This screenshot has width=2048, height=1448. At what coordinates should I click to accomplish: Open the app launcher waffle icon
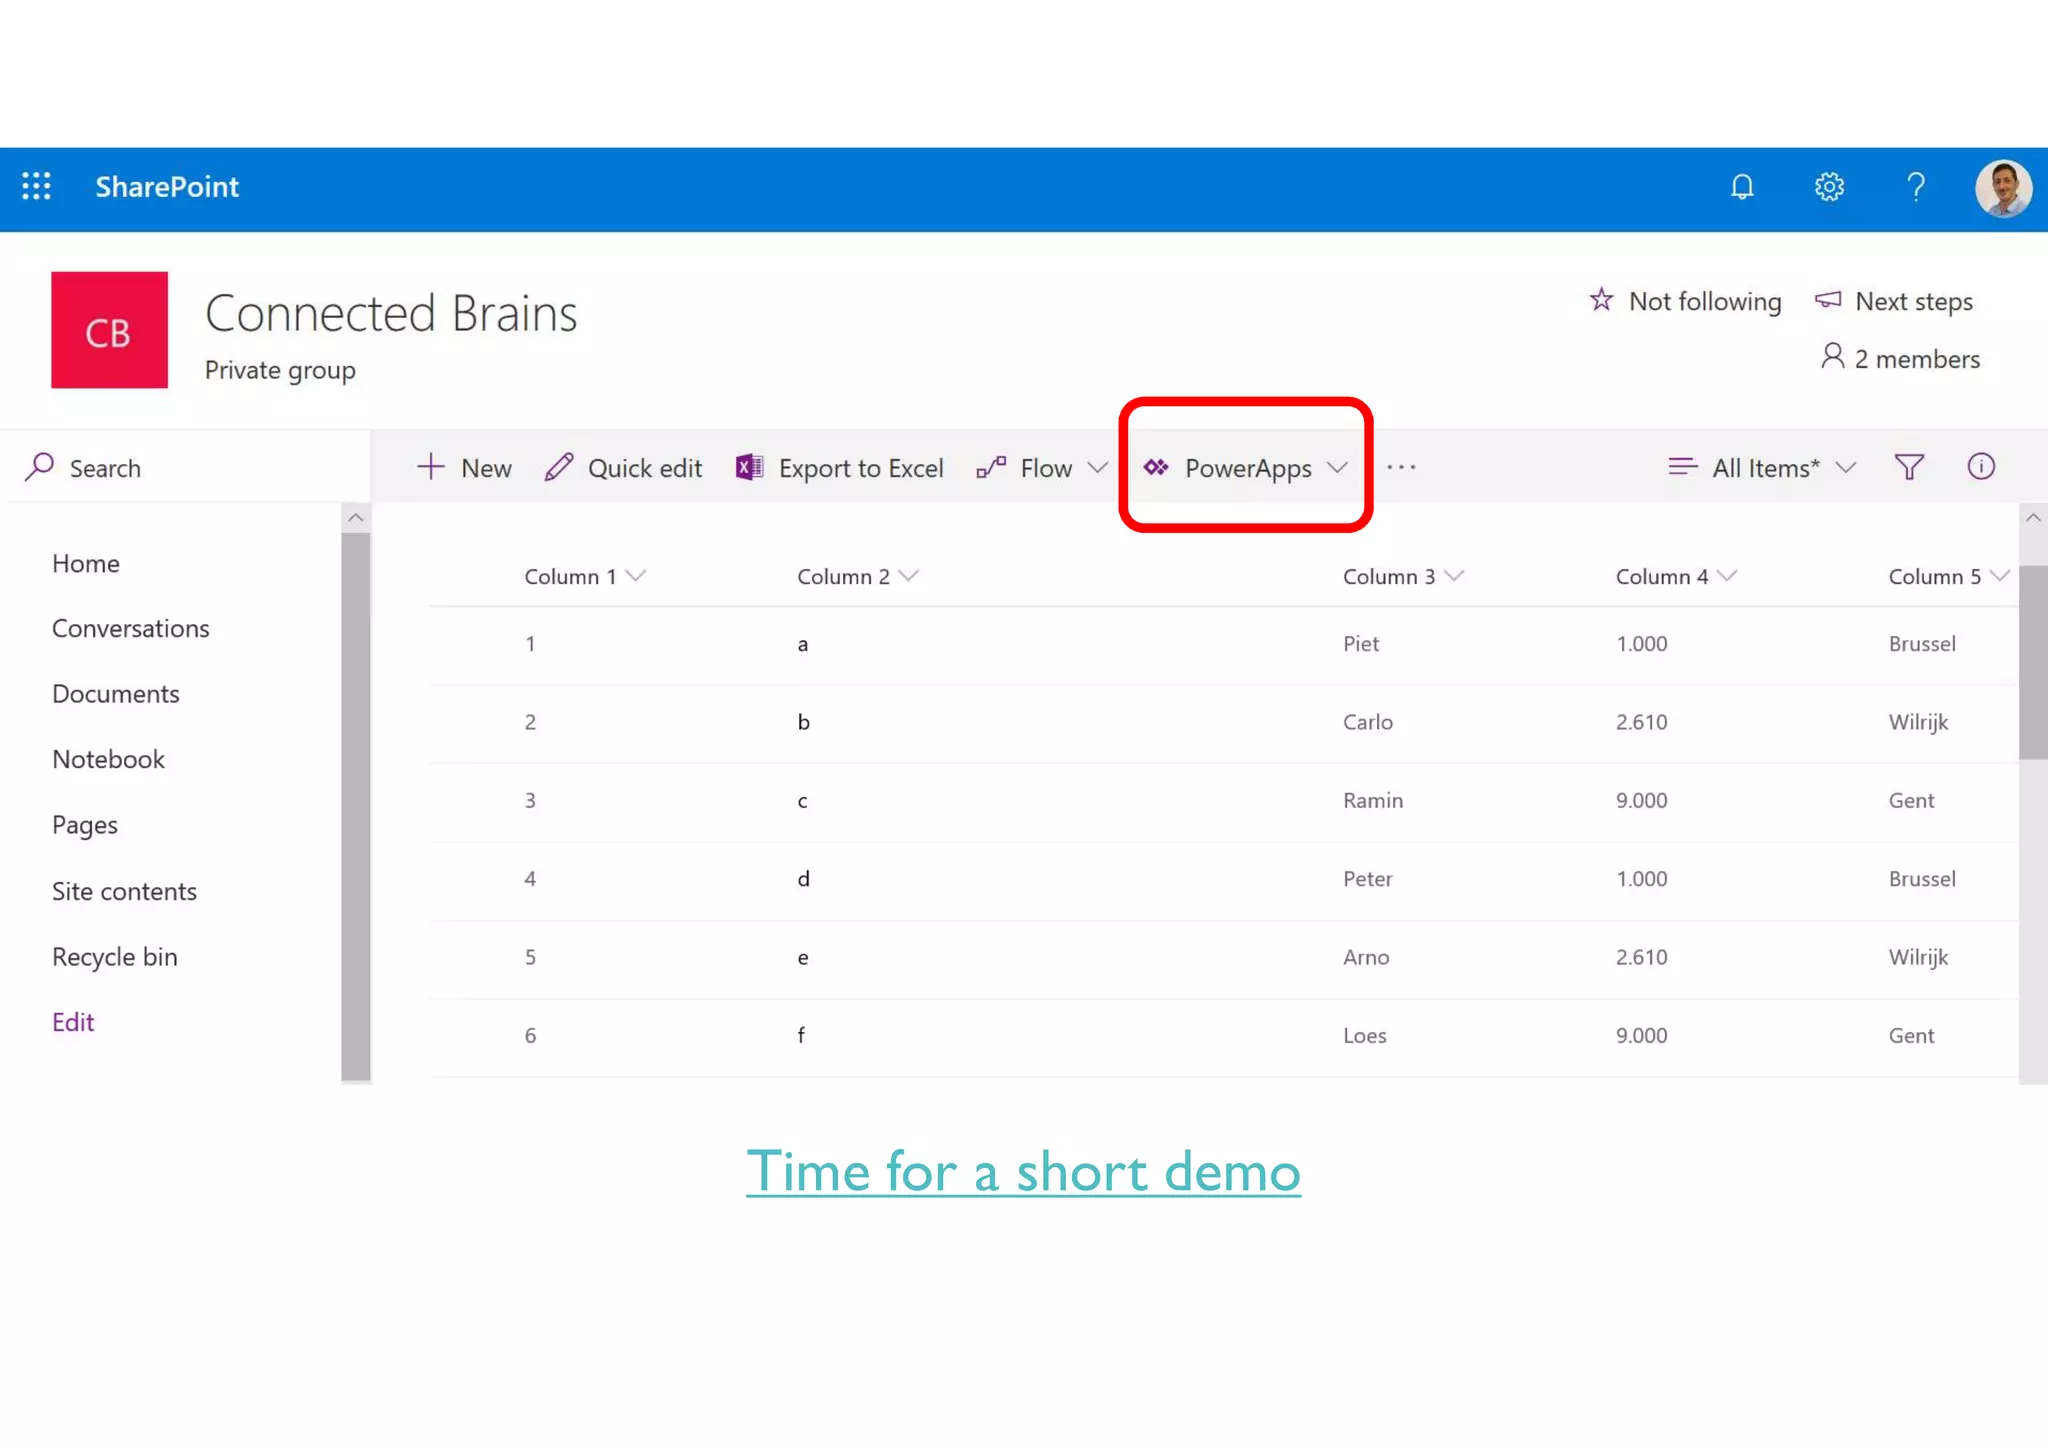coord(37,186)
